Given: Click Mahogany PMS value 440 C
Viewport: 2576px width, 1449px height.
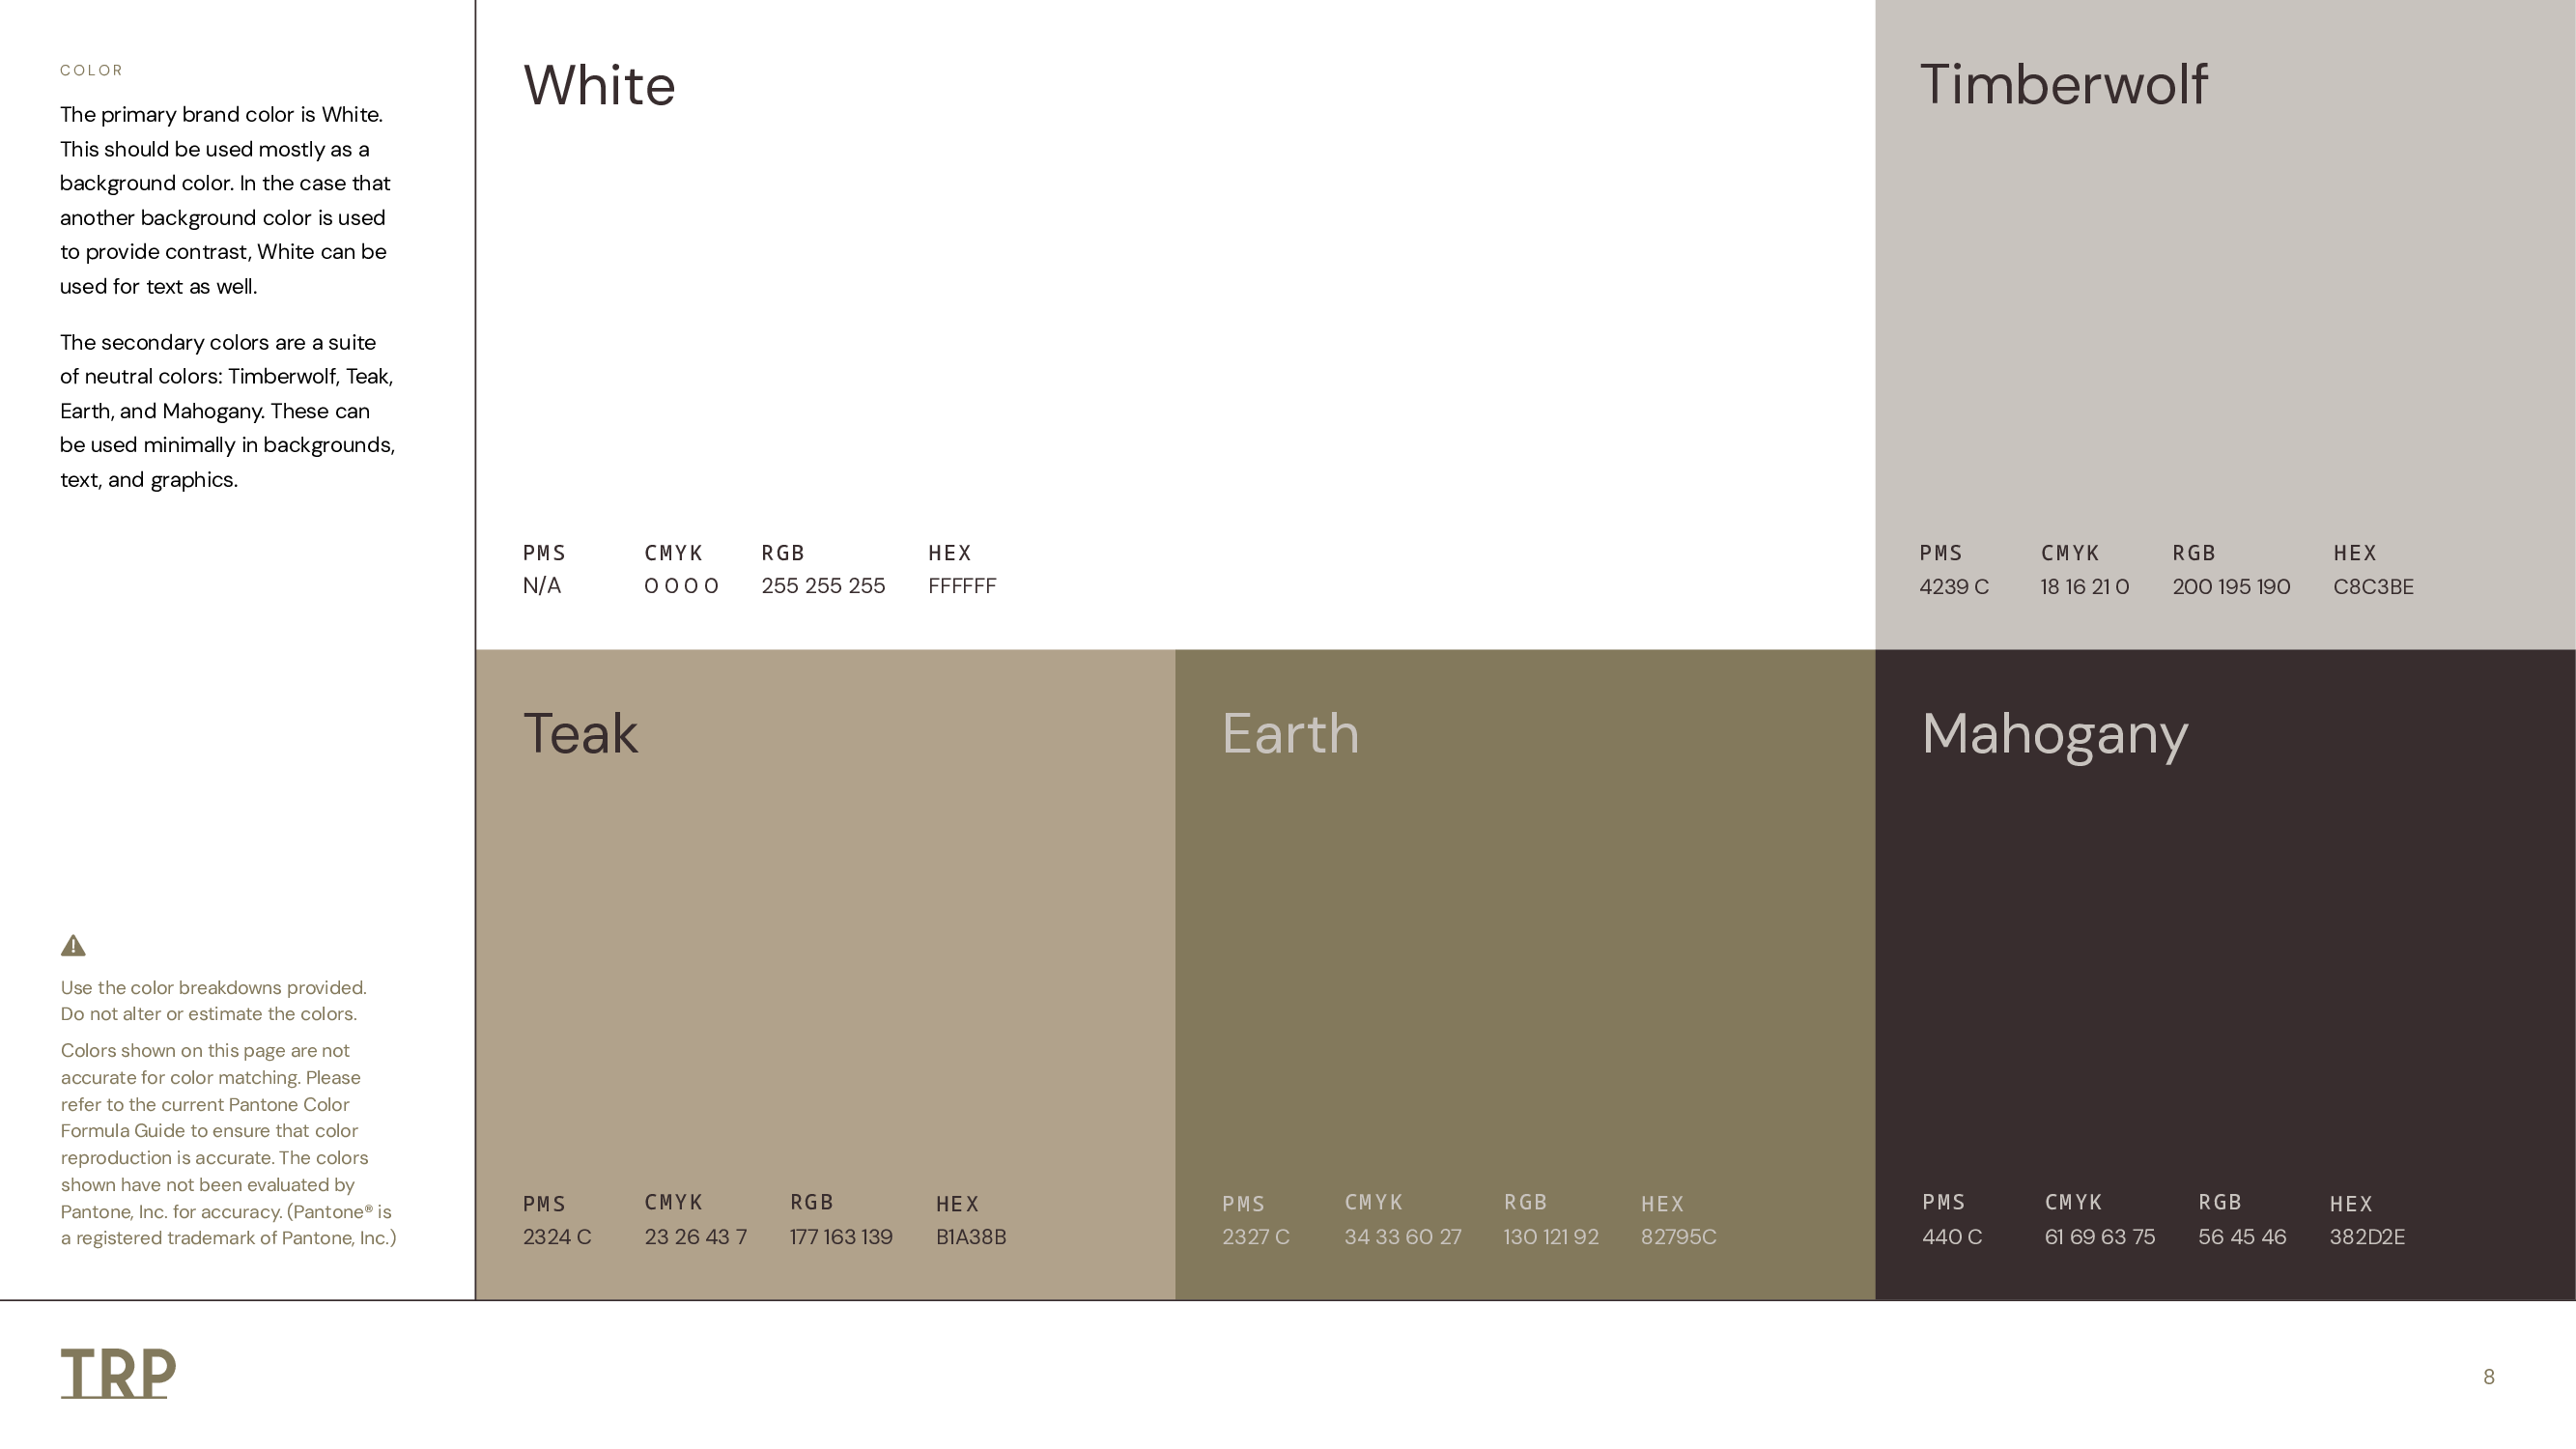Looking at the screenshot, I should click(x=1951, y=1237).
